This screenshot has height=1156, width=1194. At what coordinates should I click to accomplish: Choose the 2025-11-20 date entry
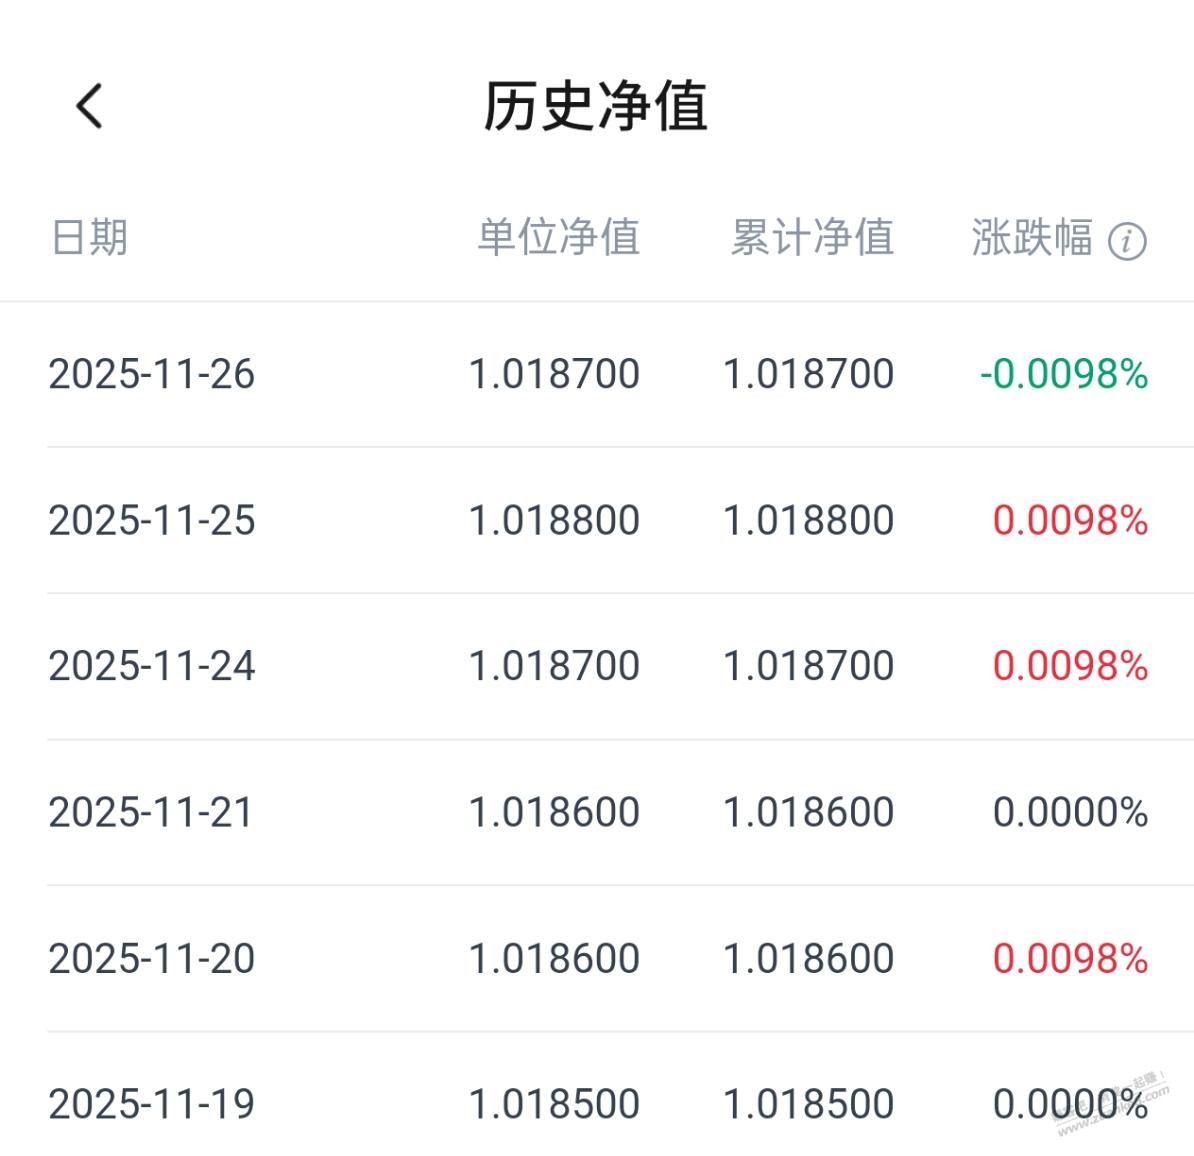152,958
